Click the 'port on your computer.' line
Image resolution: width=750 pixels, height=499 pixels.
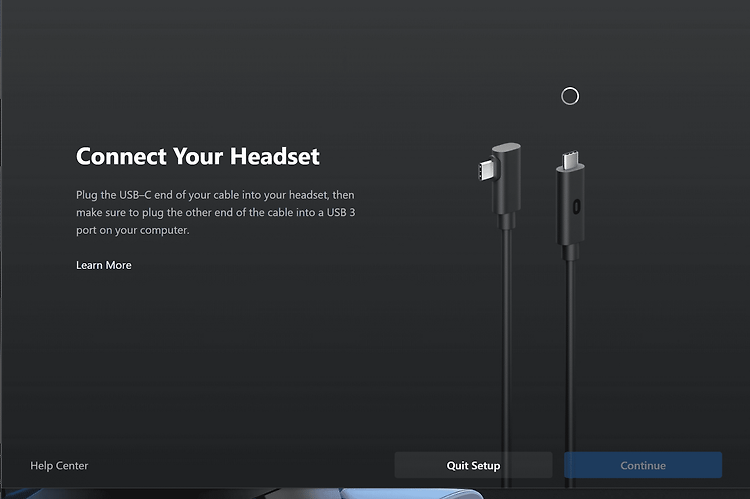132,230
